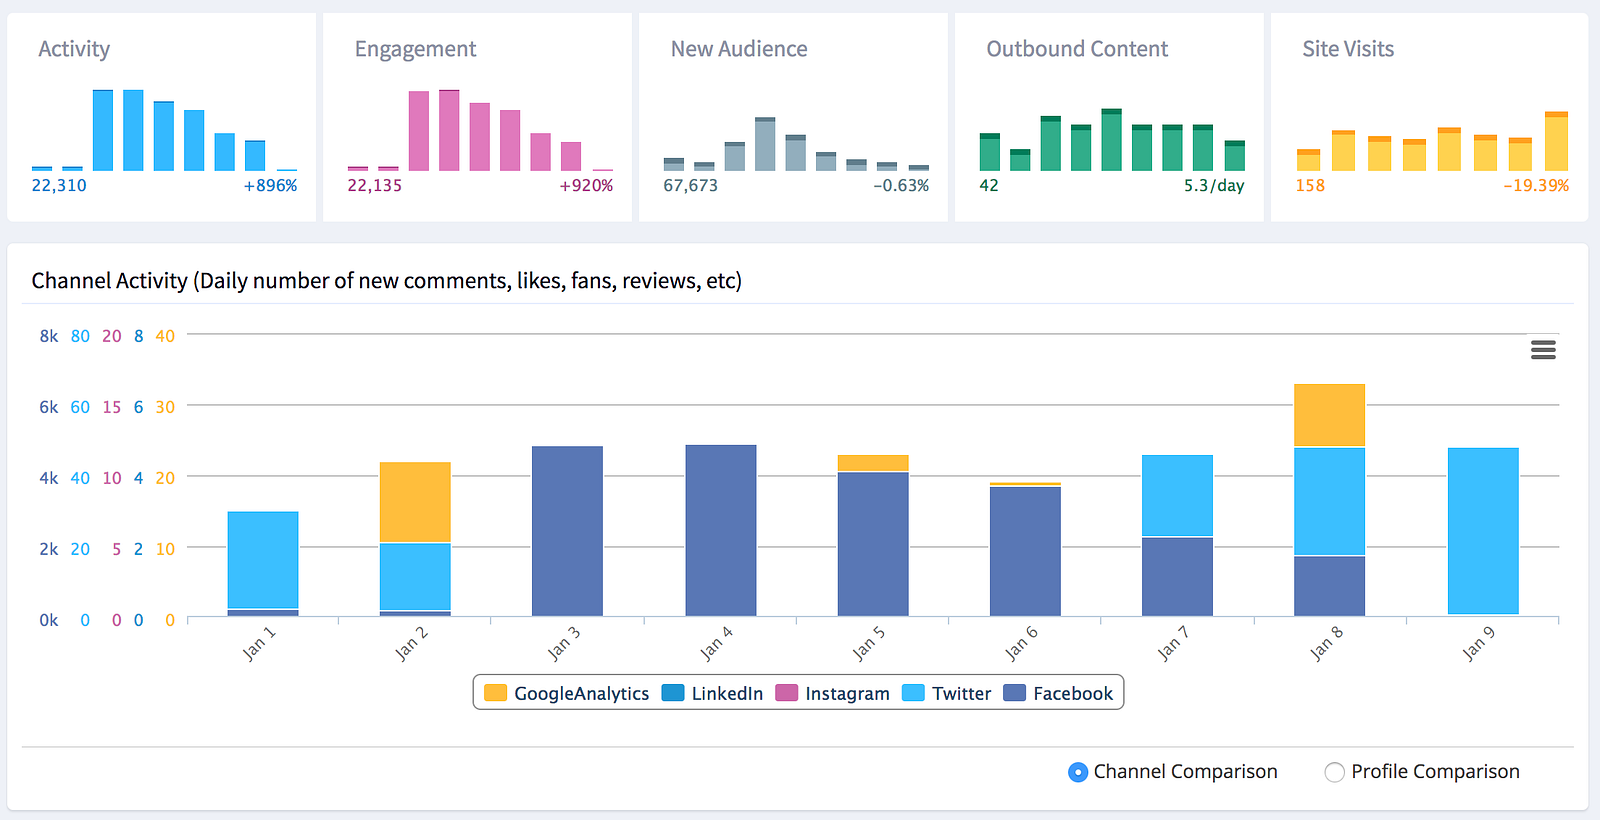Toggle GoogleAnalytics series in the legend

click(566, 693)
